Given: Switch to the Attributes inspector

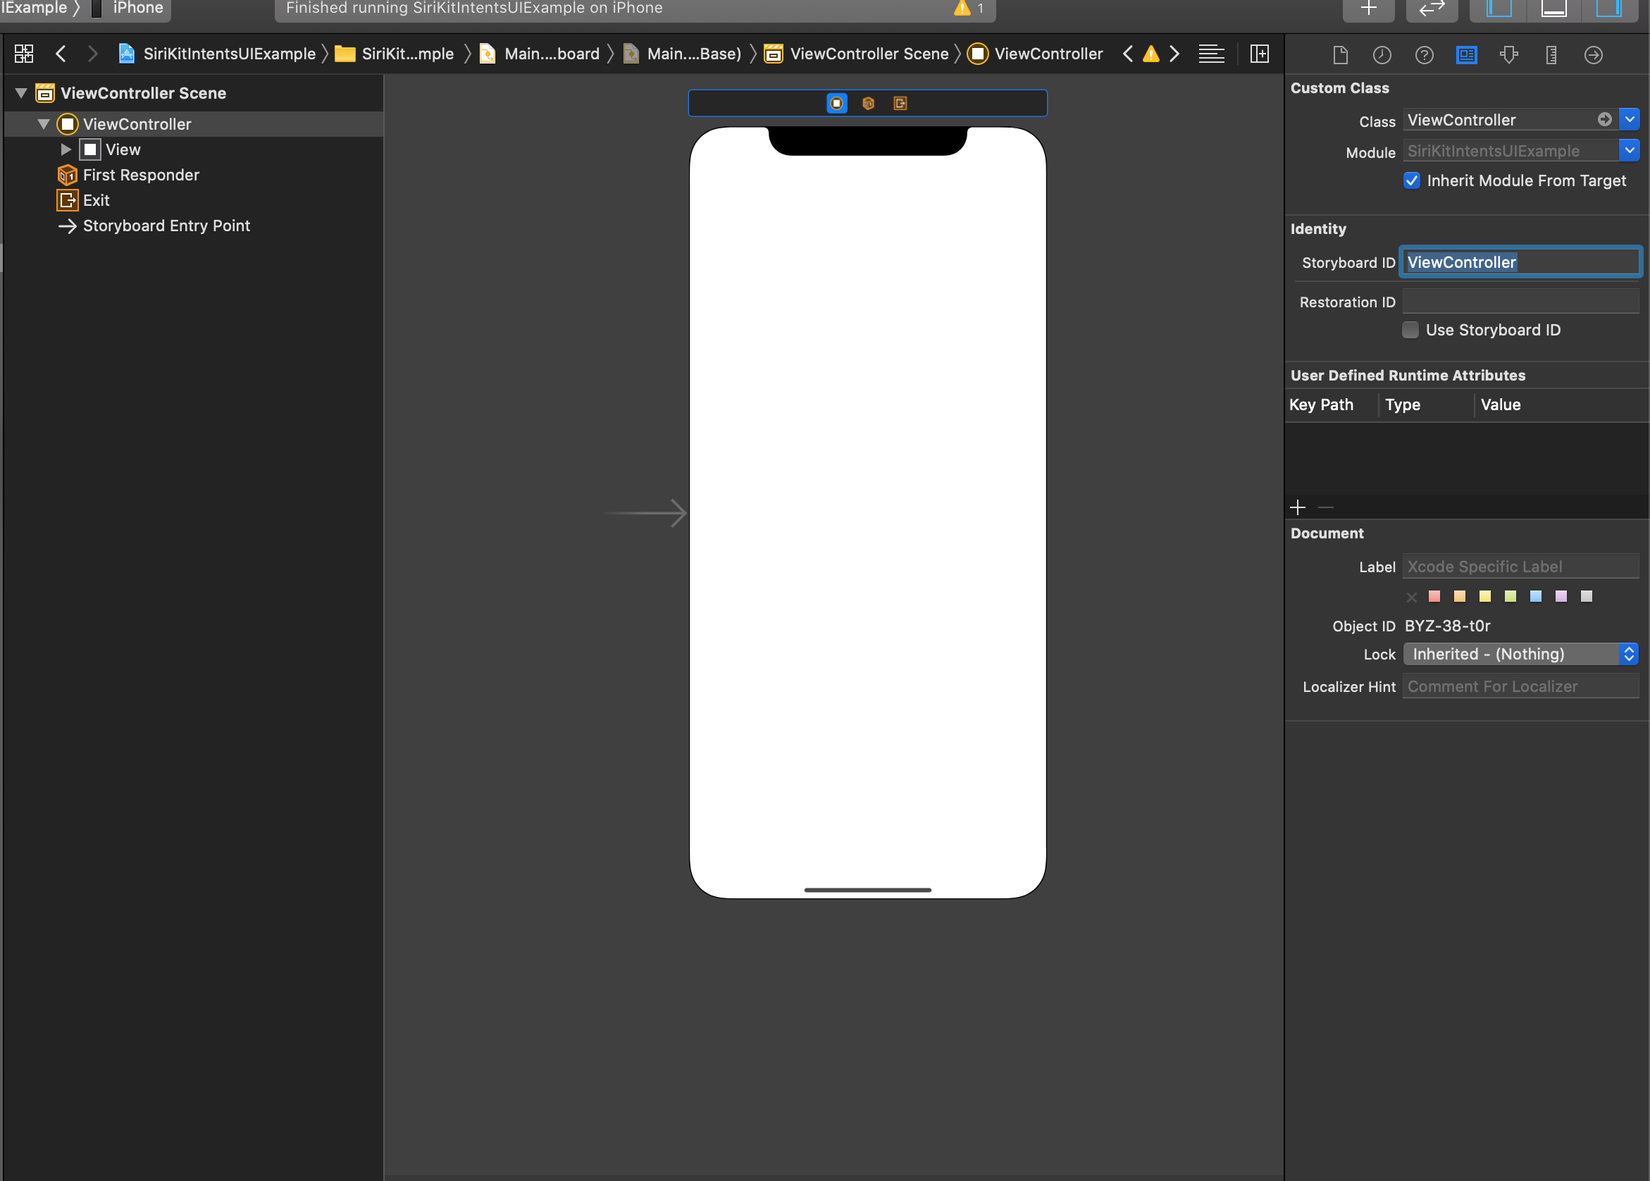Looking at the screenshot, I should coord(1509,55).
